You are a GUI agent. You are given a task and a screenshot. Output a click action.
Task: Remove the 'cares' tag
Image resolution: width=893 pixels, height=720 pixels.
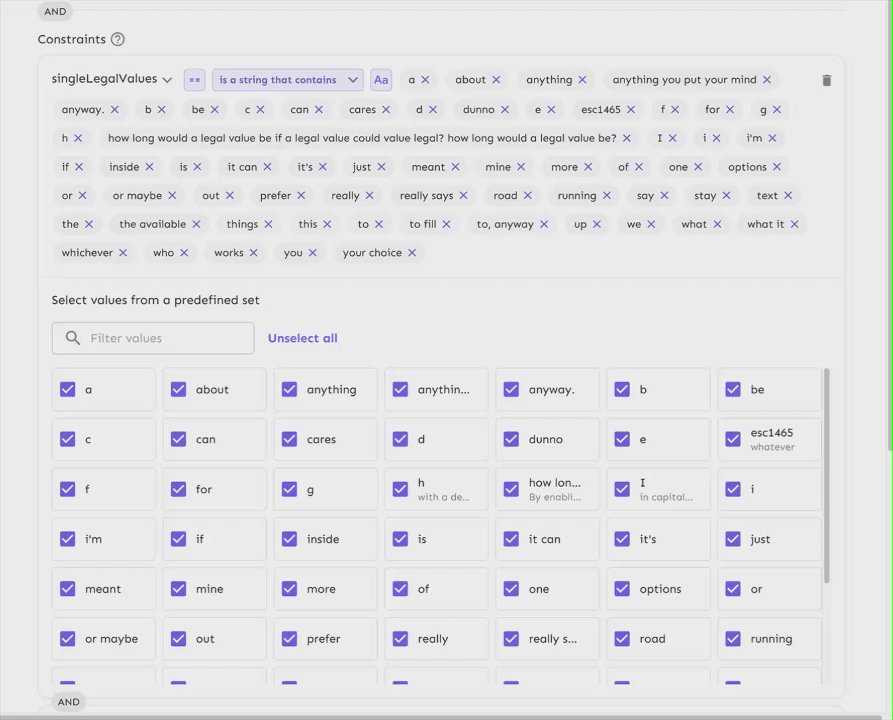click(x=386, y=109)
